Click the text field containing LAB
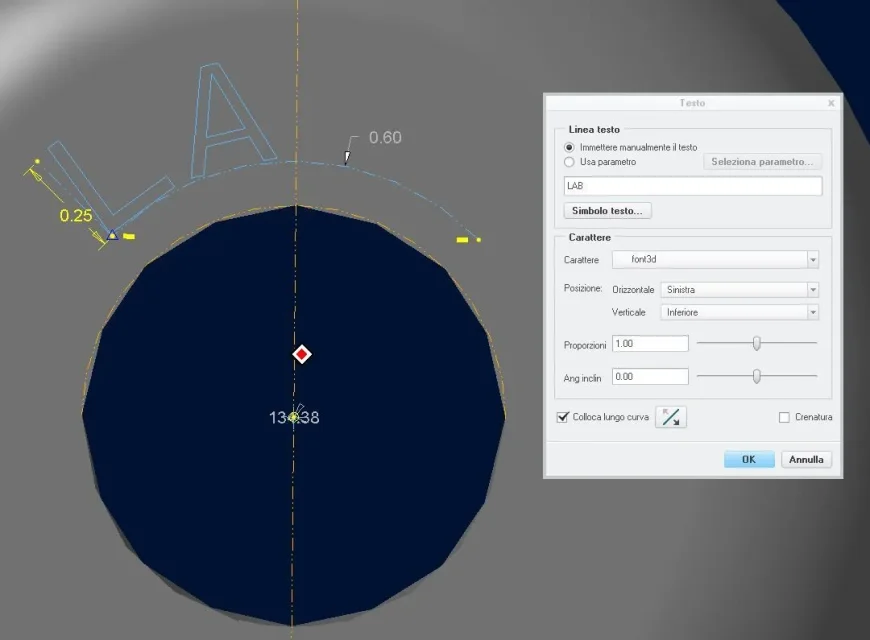The height and width of the screenshot is (640, 870). tap(692, 187)
